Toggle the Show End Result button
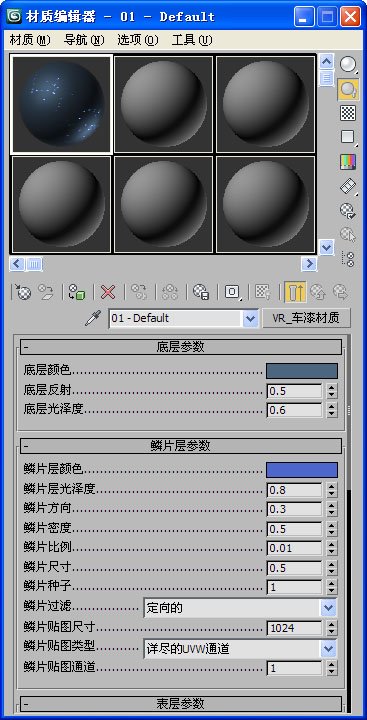Viewport: 367px width, 720px height. 294,292
